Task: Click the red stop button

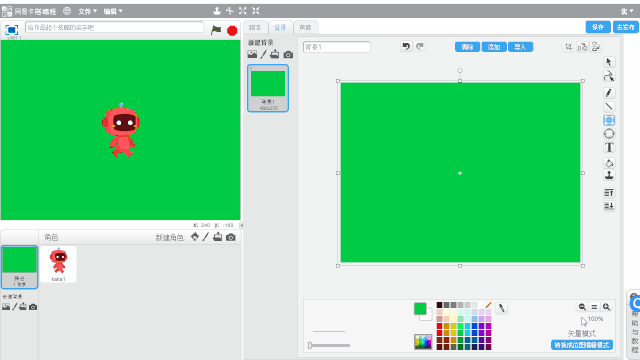Action: click(232, 31)
